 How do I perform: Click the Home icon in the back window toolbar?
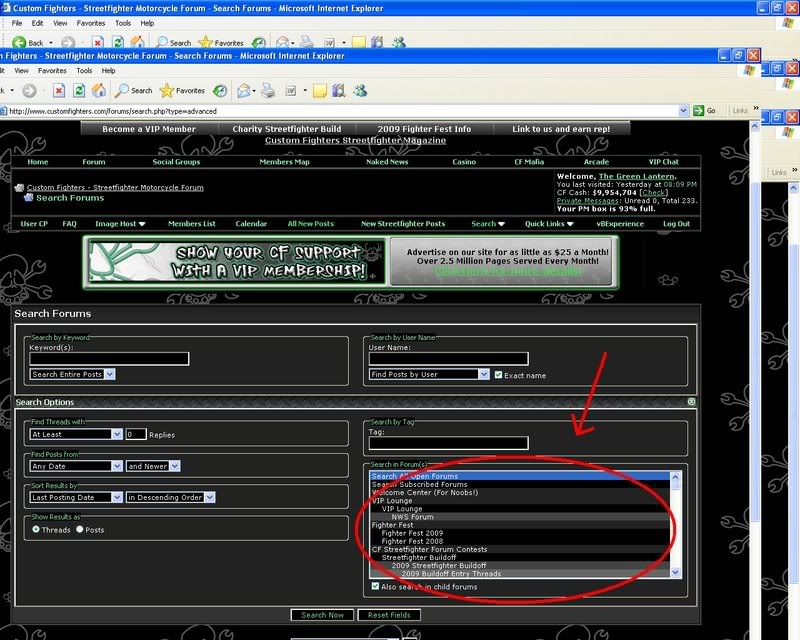point(137,42)
